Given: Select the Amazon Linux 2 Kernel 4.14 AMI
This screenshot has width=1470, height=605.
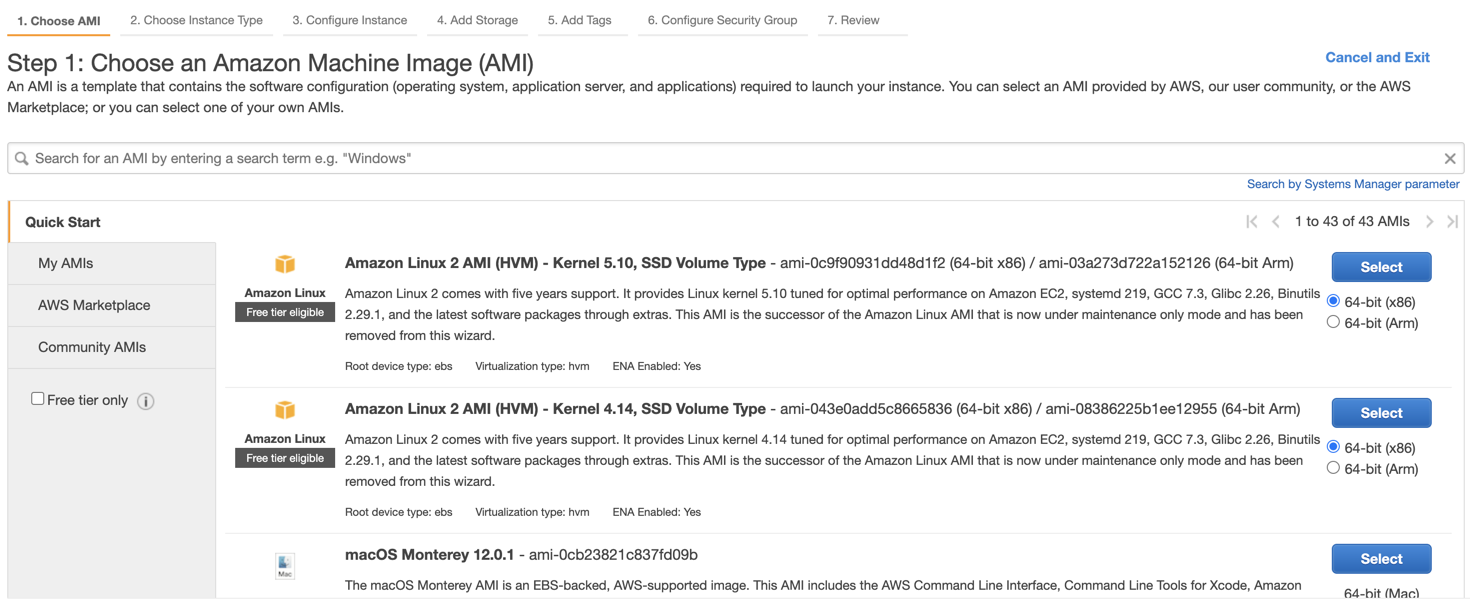Looking at the screenshot, I should click(x=1381, y=413).
